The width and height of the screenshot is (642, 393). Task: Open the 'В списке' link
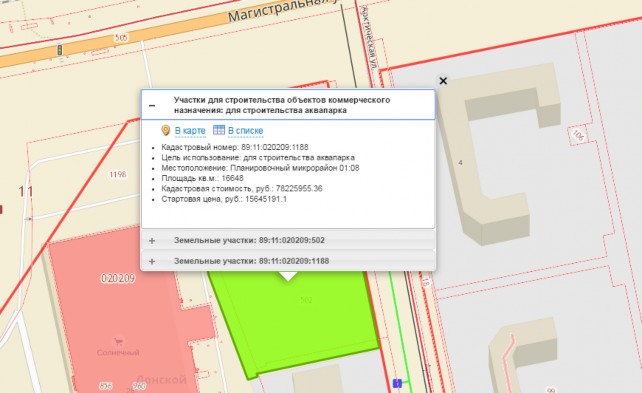(x=245, y=131)
